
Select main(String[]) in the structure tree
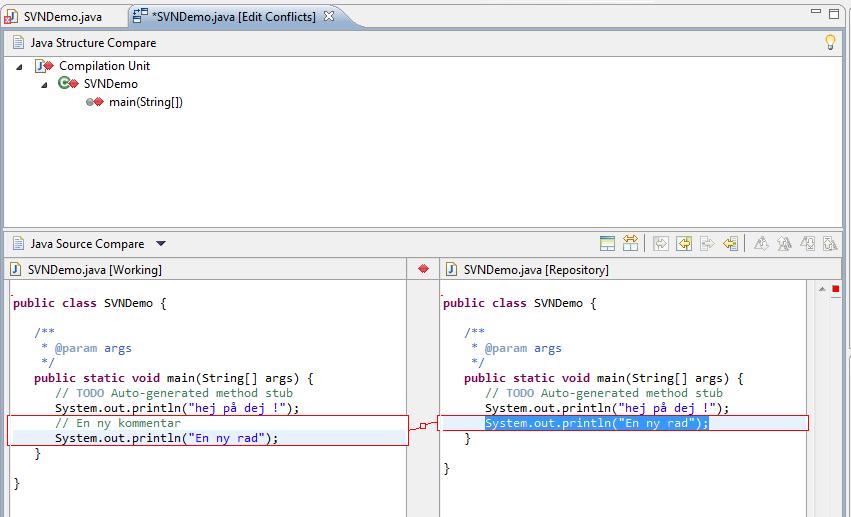[x=145, y=102]
